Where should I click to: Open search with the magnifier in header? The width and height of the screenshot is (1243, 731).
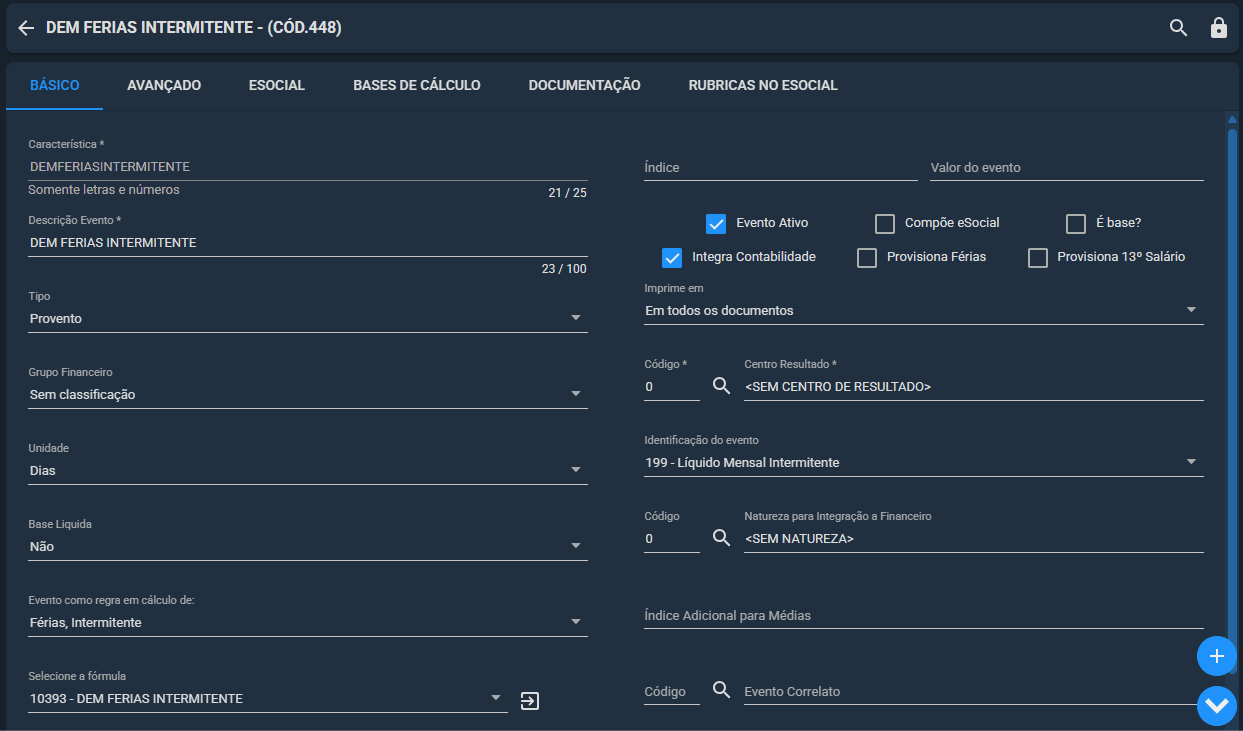[1179, 28]
